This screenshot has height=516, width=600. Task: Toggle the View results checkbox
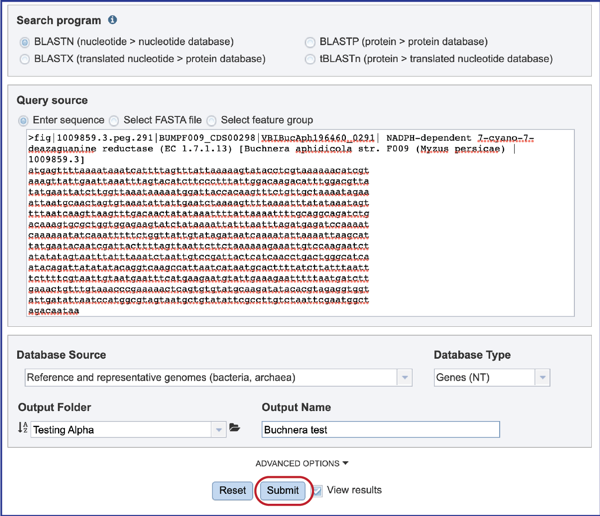[318, 490]
